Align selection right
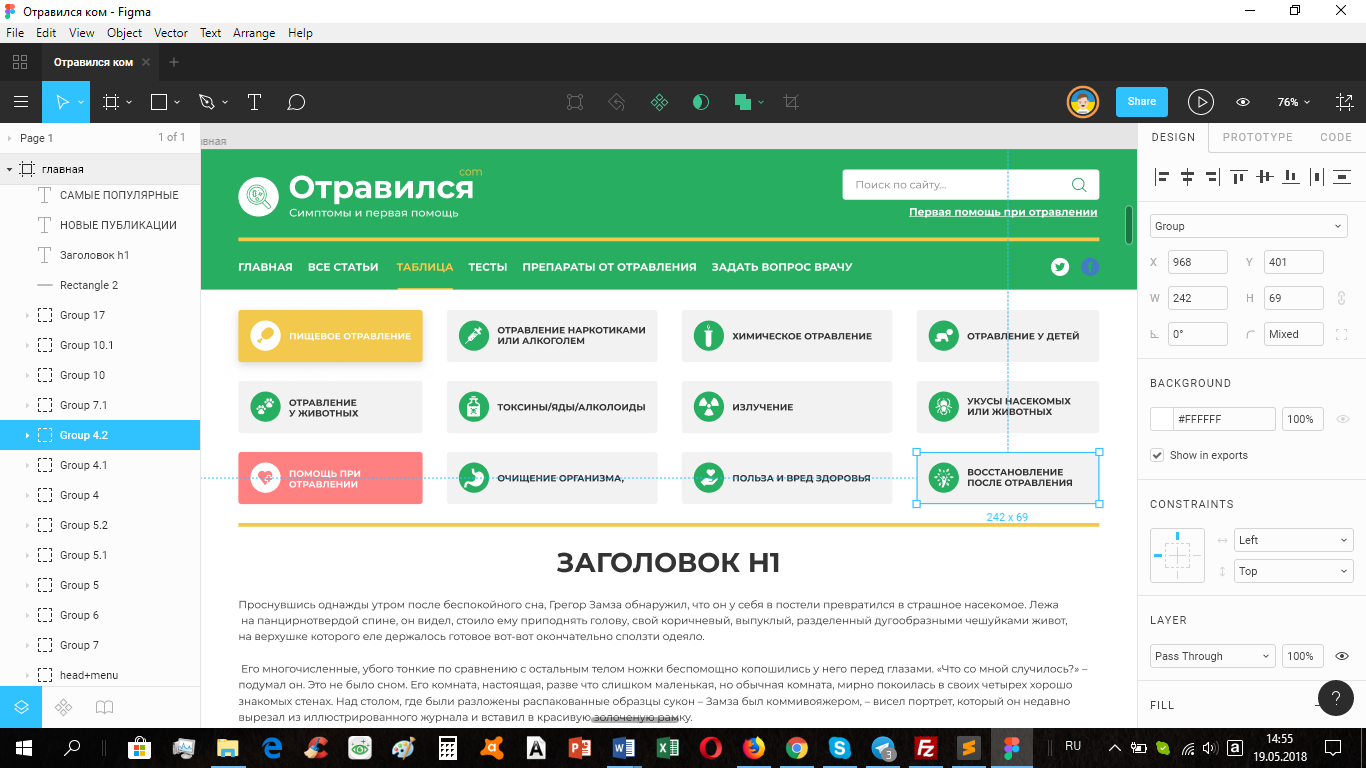 (1213, 177)
